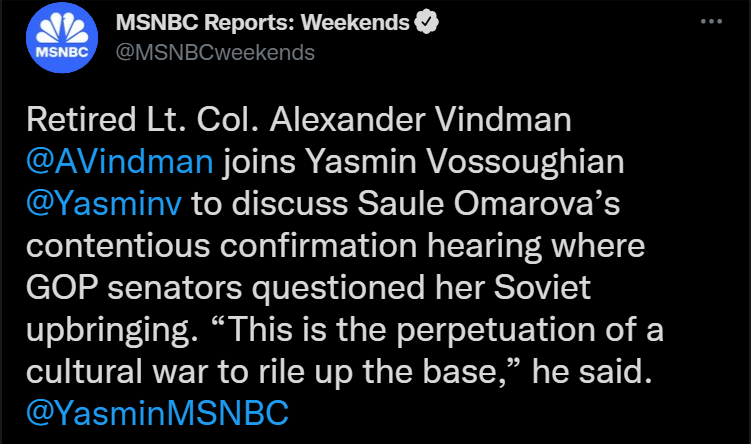This screenshot has height=444, width=751.
Task: Click the verified checkmark badge
Action: coord(426,22)
